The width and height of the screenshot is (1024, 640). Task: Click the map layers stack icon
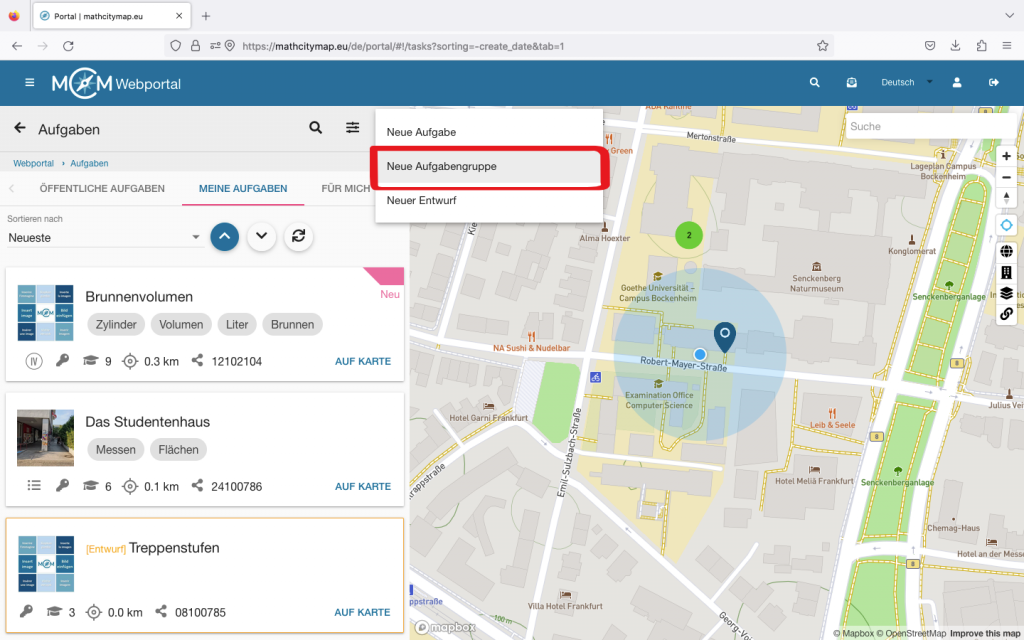[1007, 293]
